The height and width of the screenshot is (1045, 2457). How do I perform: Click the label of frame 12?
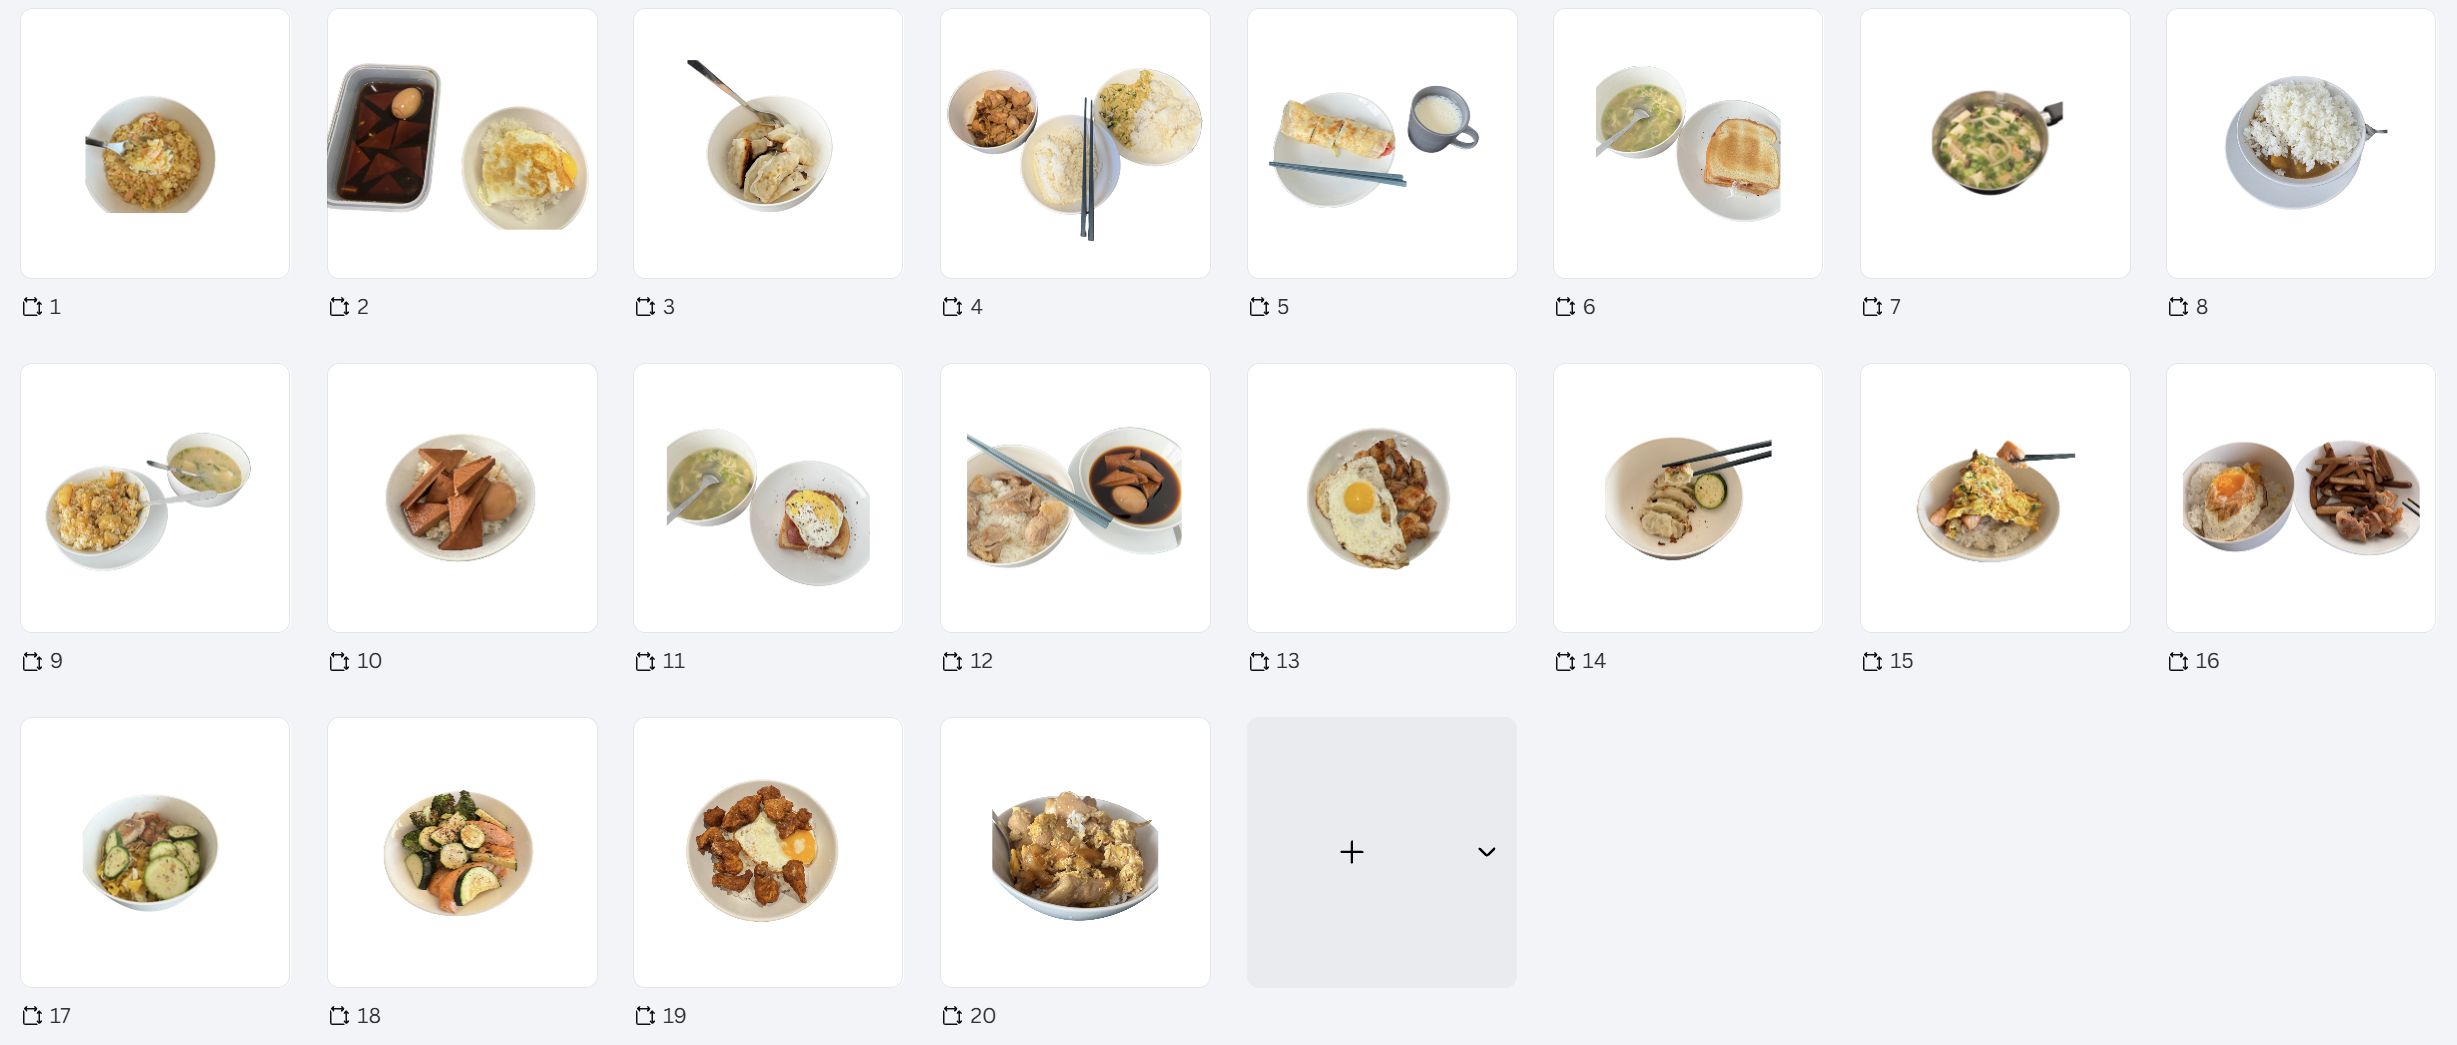pos(981,661)
